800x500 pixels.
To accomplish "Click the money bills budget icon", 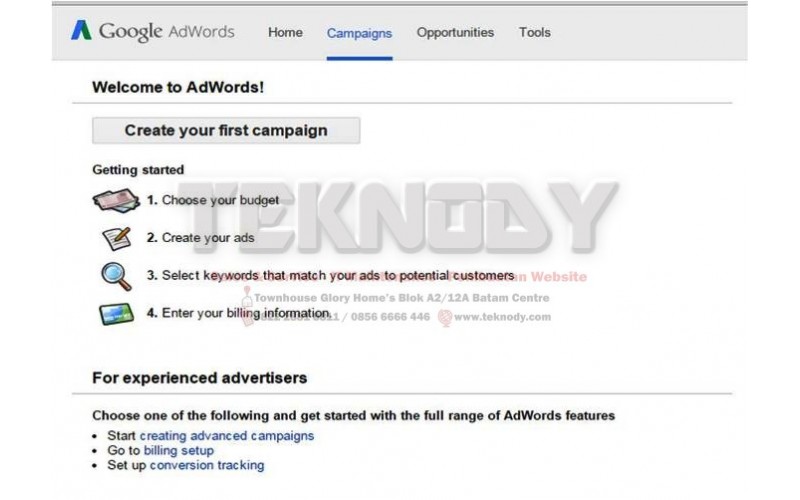I will click(116, 201).
